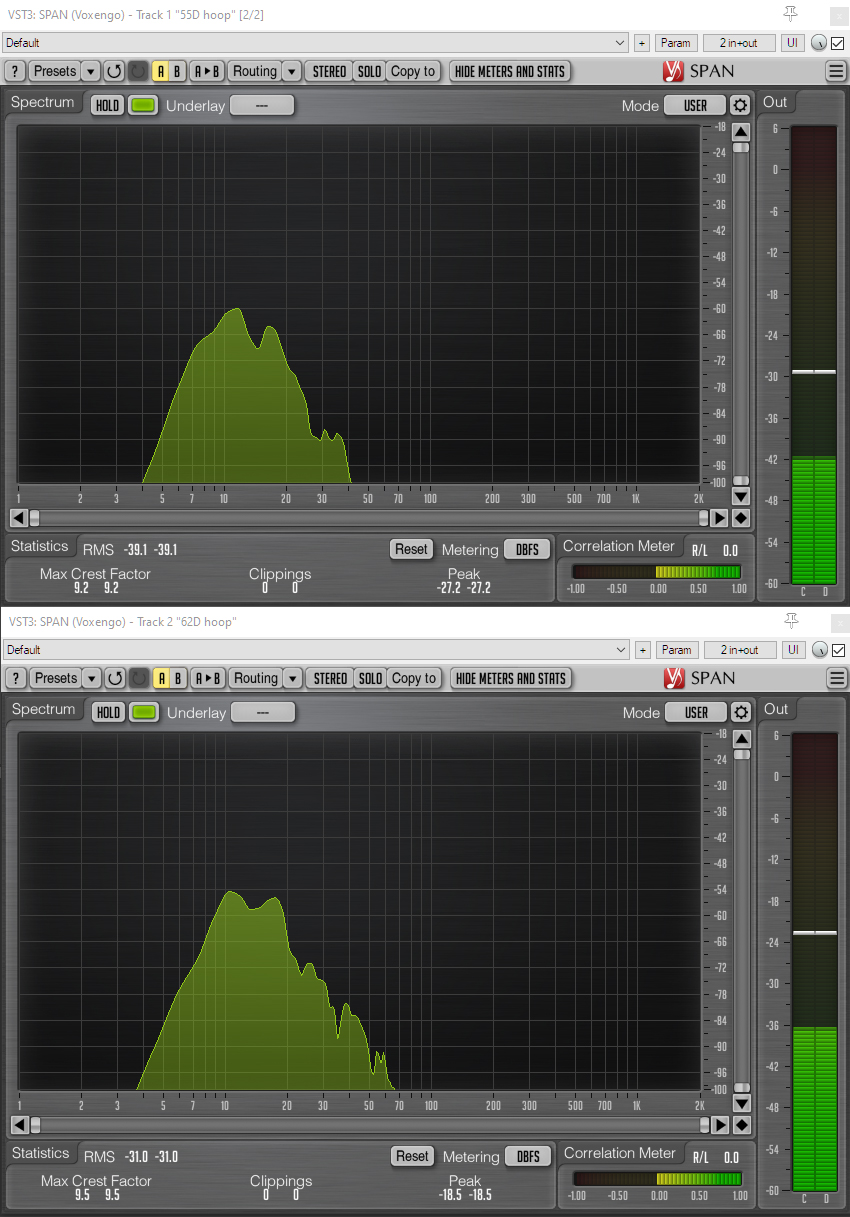Click diamond zoom reset under 62D hoop spectrum

pos(741,1125)
